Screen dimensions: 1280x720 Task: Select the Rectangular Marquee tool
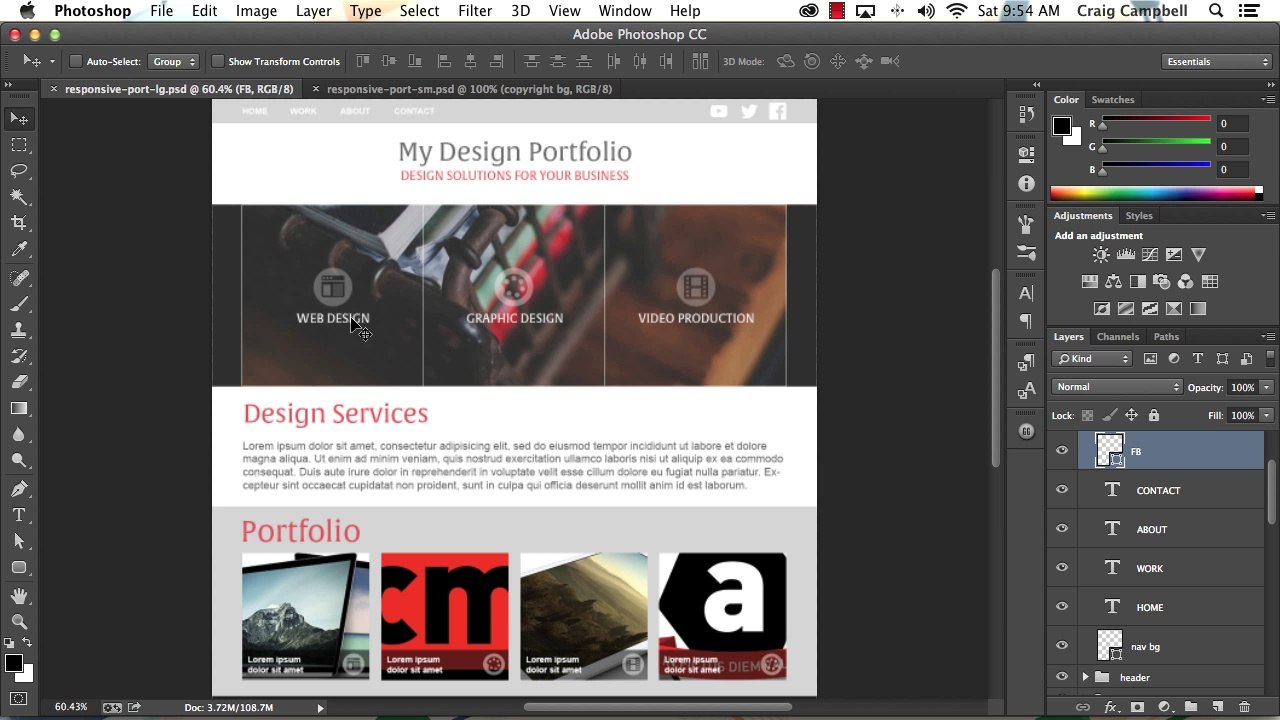click(x=19, y=145)
